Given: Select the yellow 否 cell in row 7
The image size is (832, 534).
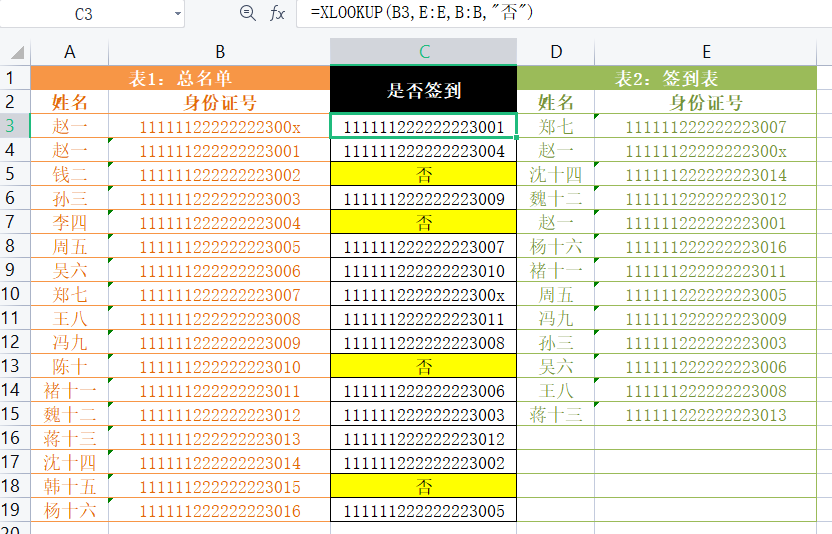Looking at the screenshot, I should click(423, 222).
